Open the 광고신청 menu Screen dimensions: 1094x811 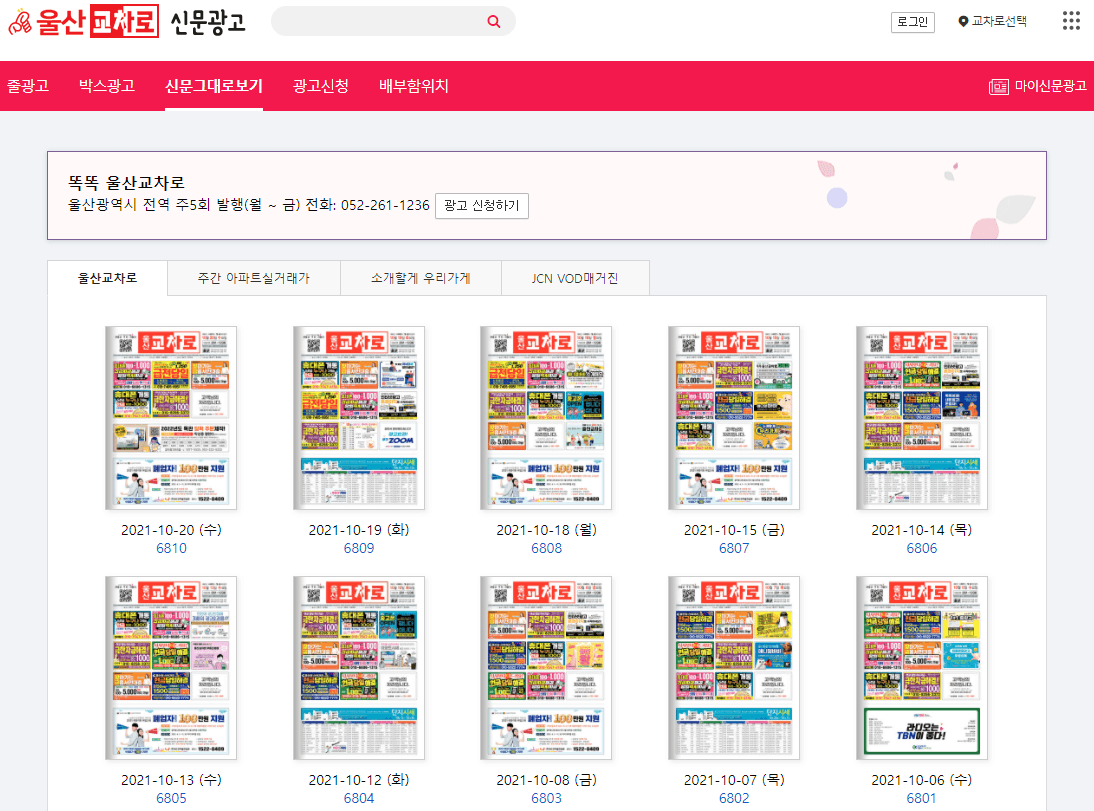coord(319,86)
